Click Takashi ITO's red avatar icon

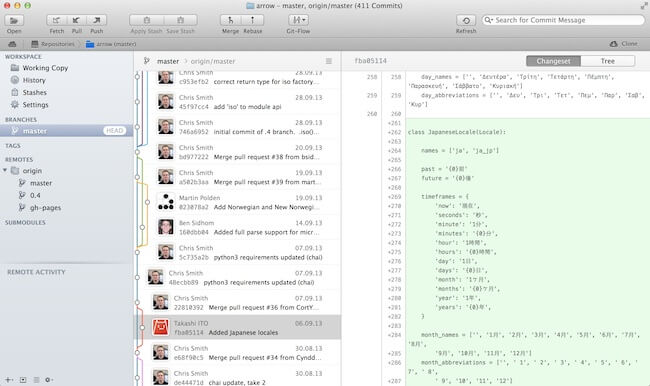160,328
